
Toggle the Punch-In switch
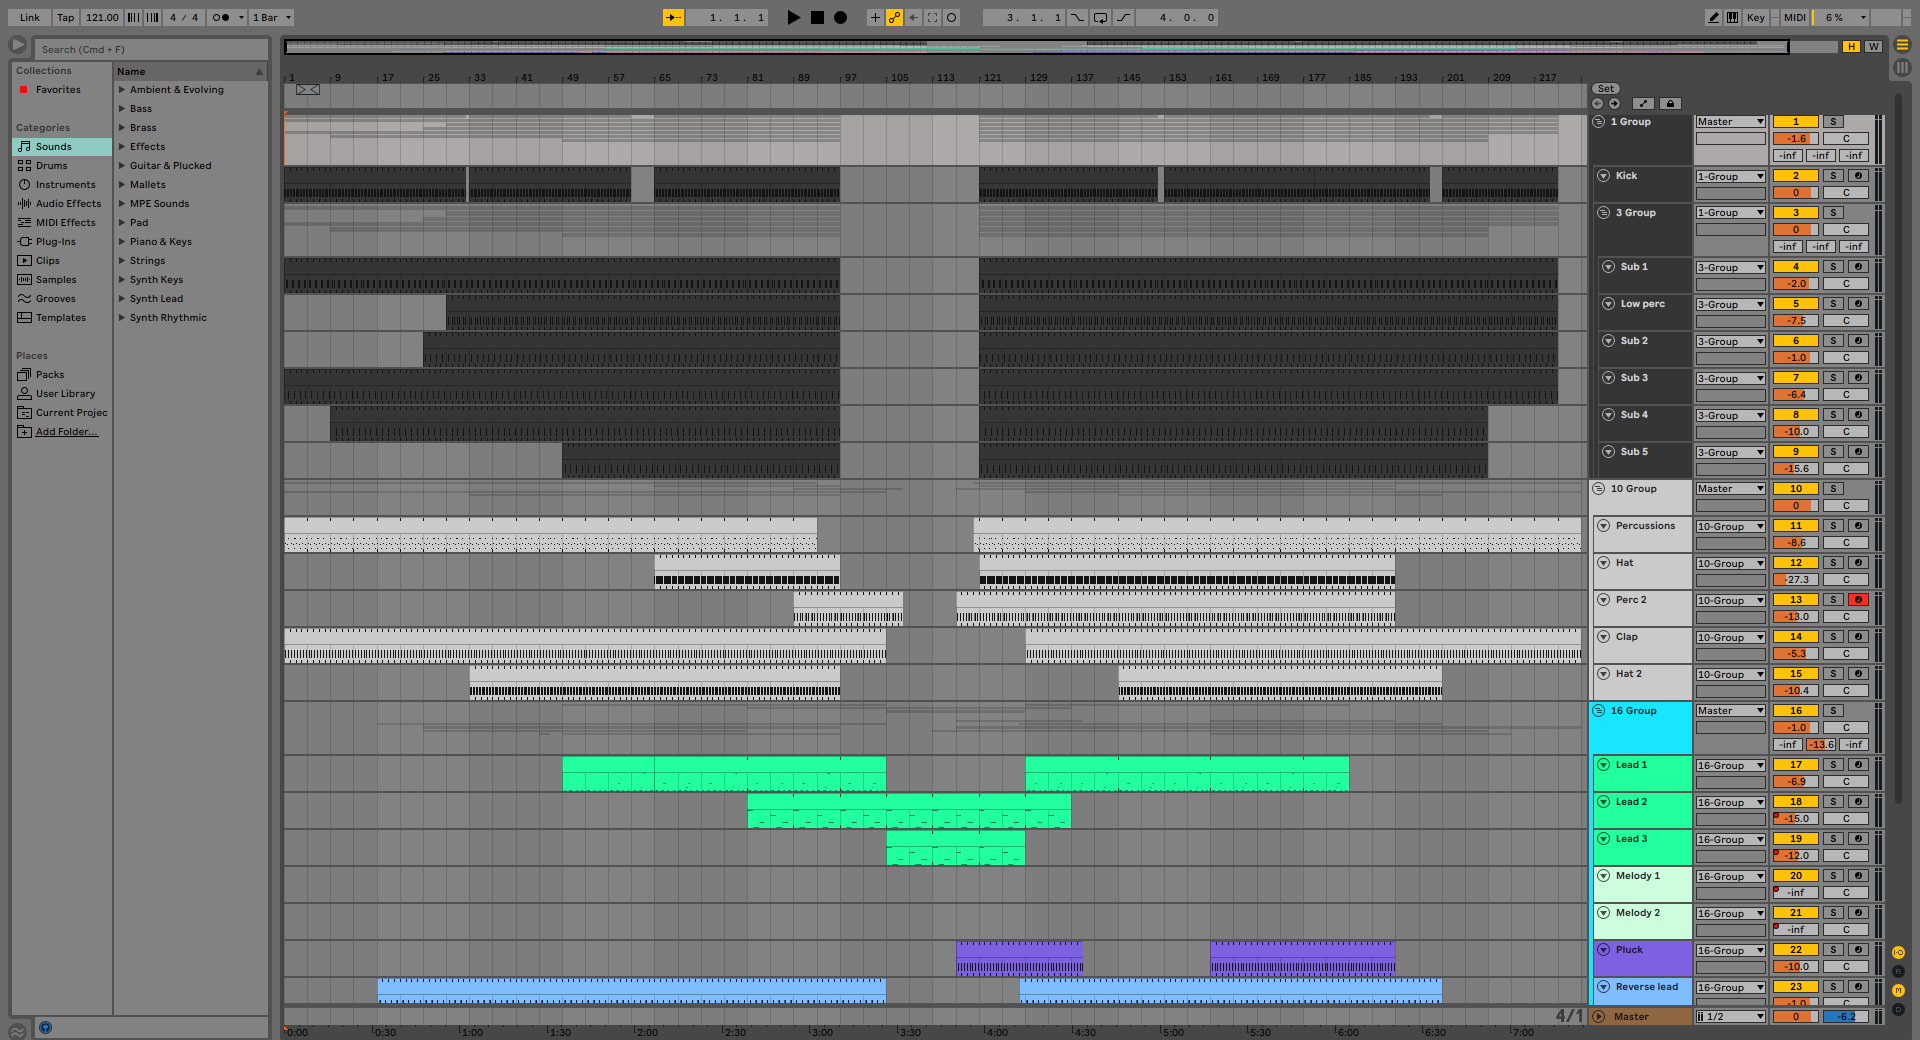[x=1077, y=17]
